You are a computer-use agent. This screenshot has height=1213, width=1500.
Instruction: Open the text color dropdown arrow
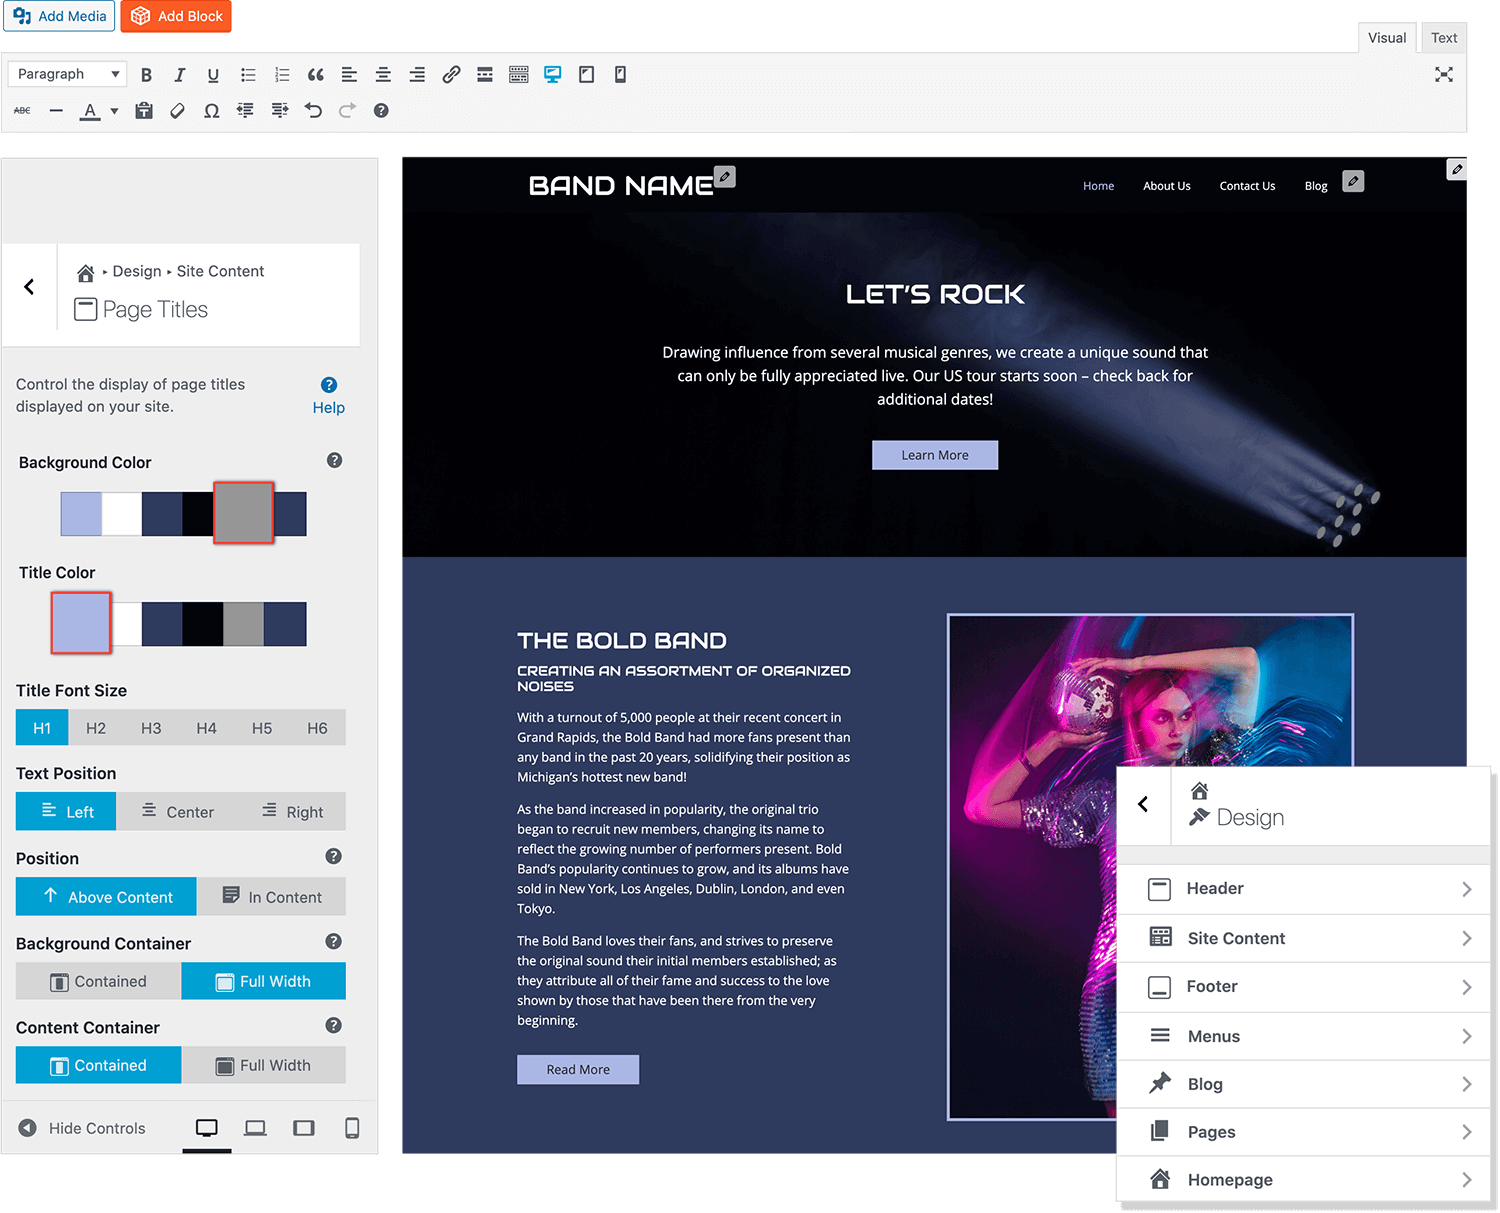click(x=114, y=111)
